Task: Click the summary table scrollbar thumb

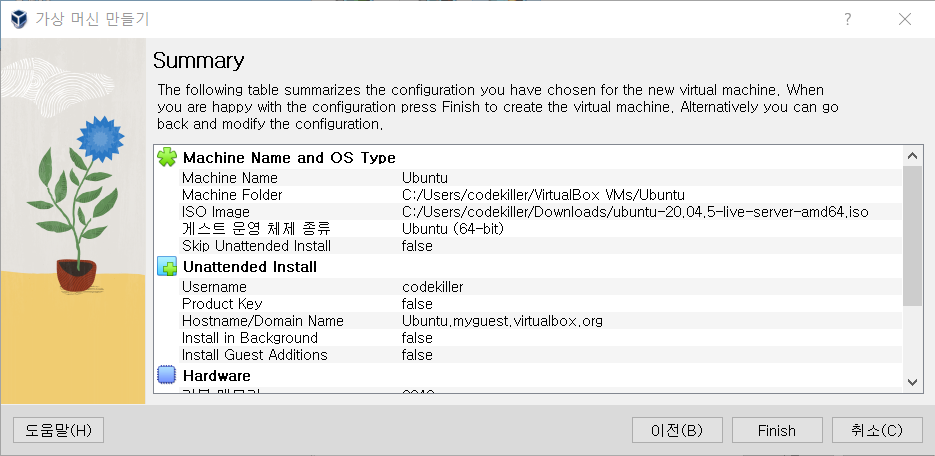Action: coord(912,236)
